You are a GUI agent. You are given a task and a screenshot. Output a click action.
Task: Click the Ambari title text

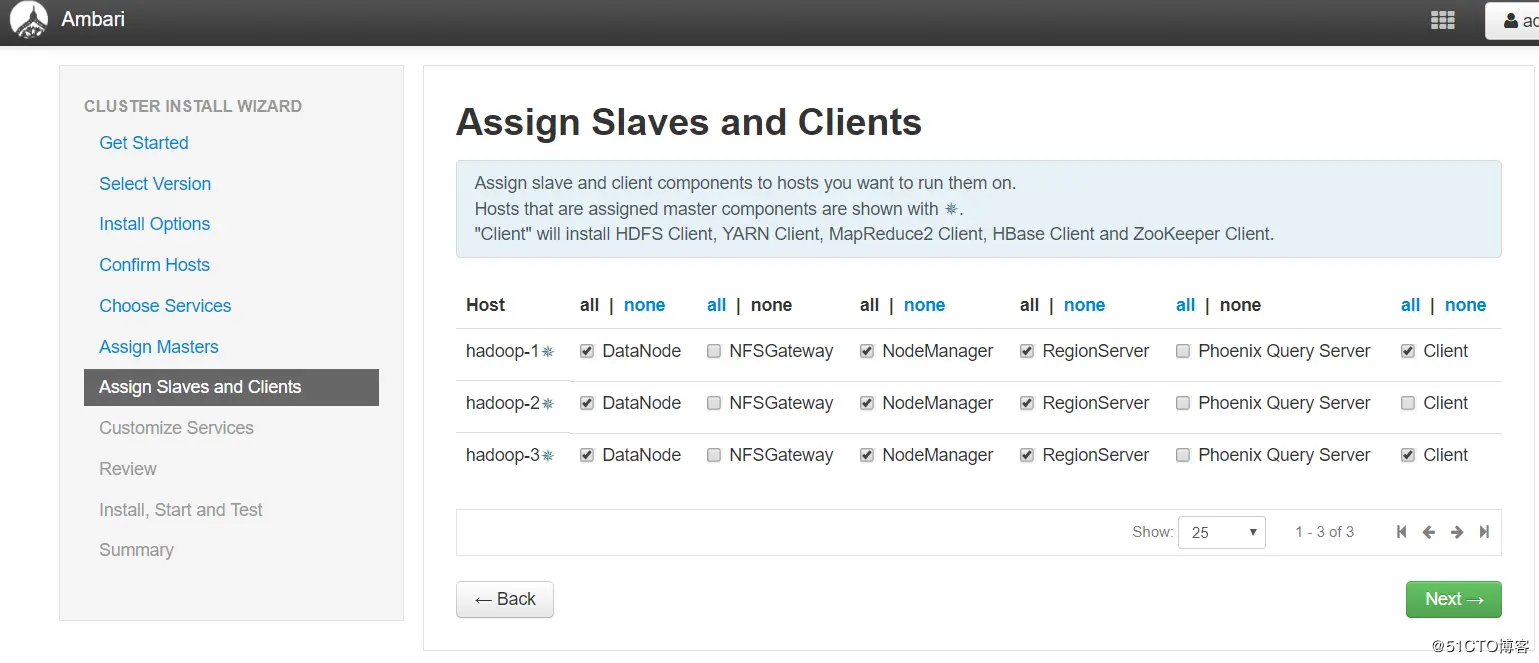(x=93, y=19)
